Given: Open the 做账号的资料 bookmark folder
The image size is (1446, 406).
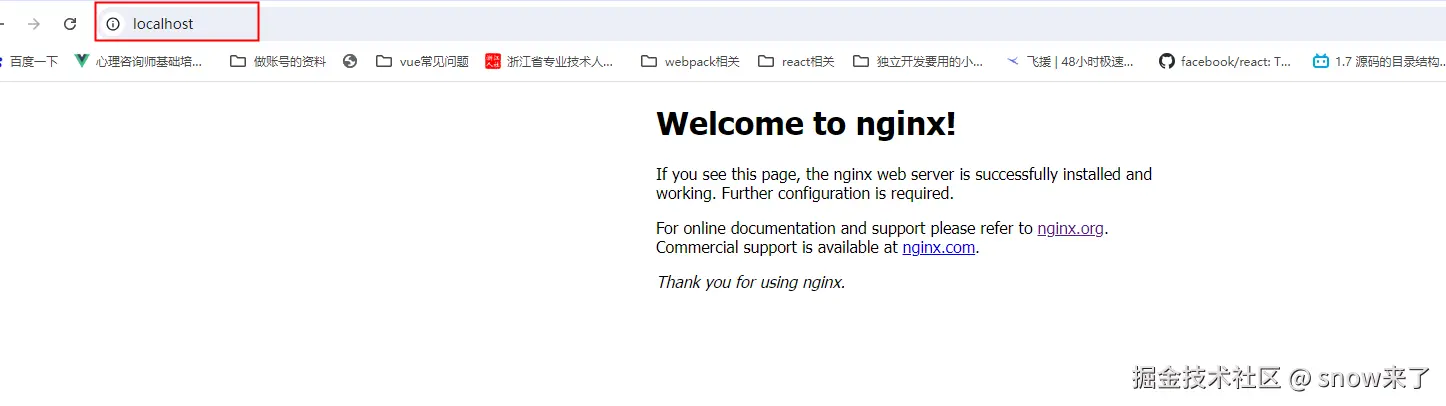Looking at the screenshot, I should point(278,61).
